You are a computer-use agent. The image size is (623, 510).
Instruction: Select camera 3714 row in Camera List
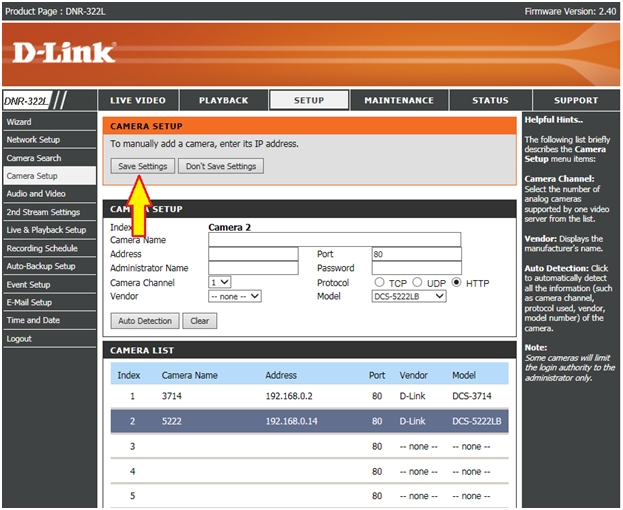tap(310, 395)
